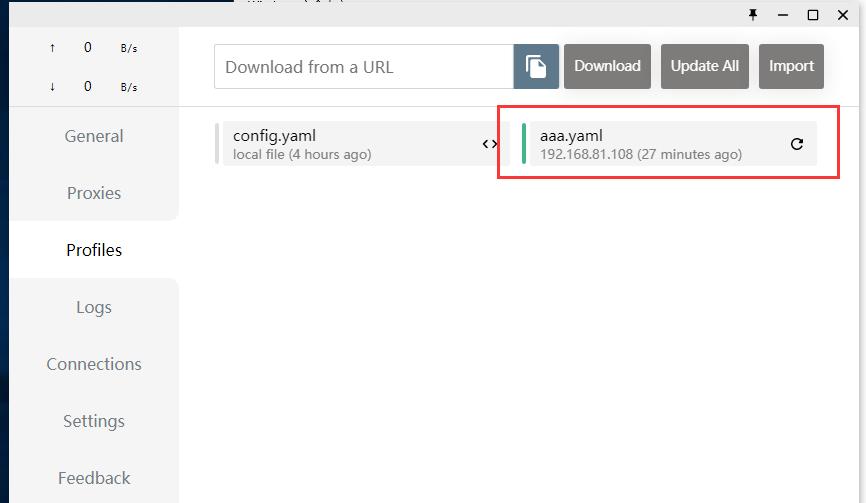Refresh the aaa.yaml profile

(796, 144)
